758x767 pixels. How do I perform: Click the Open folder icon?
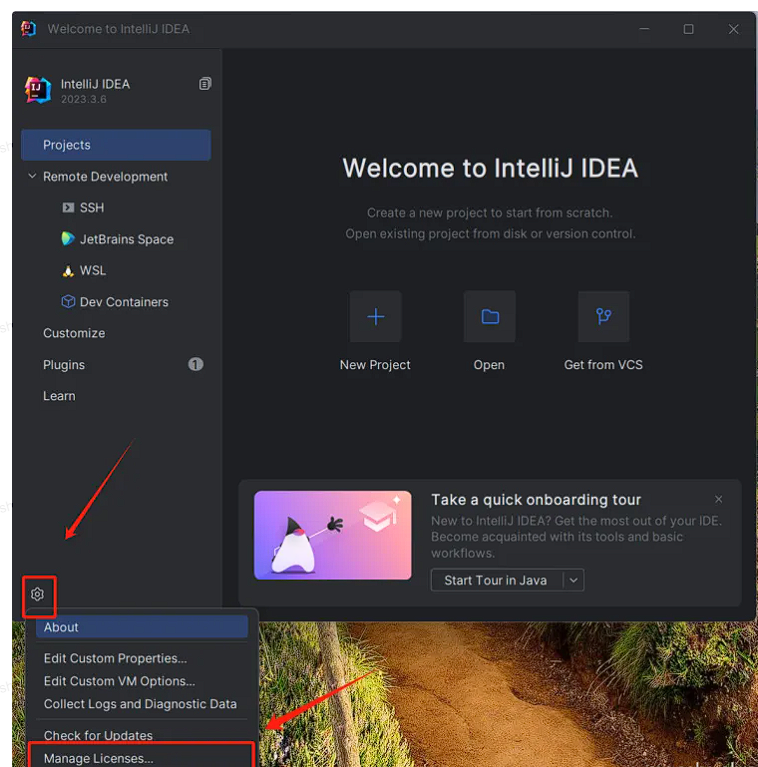[490, 316]
